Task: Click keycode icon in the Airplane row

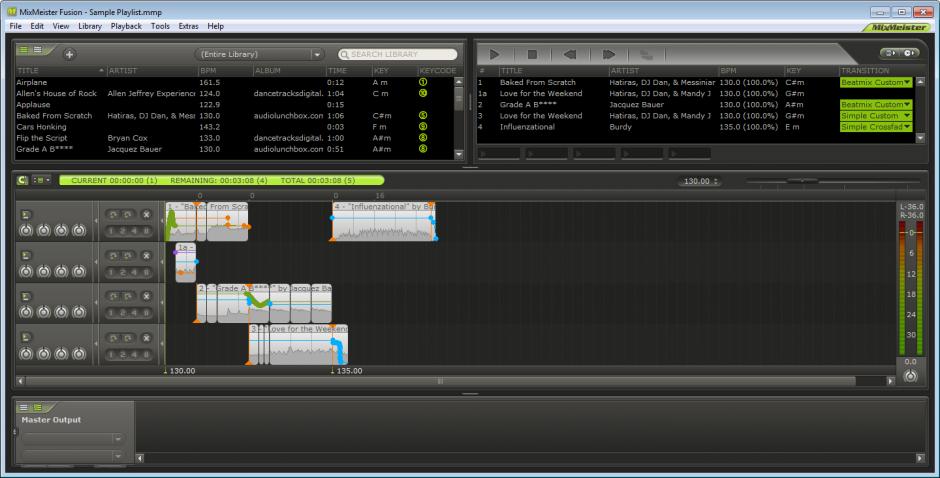Action: click(x=423, y=82)
